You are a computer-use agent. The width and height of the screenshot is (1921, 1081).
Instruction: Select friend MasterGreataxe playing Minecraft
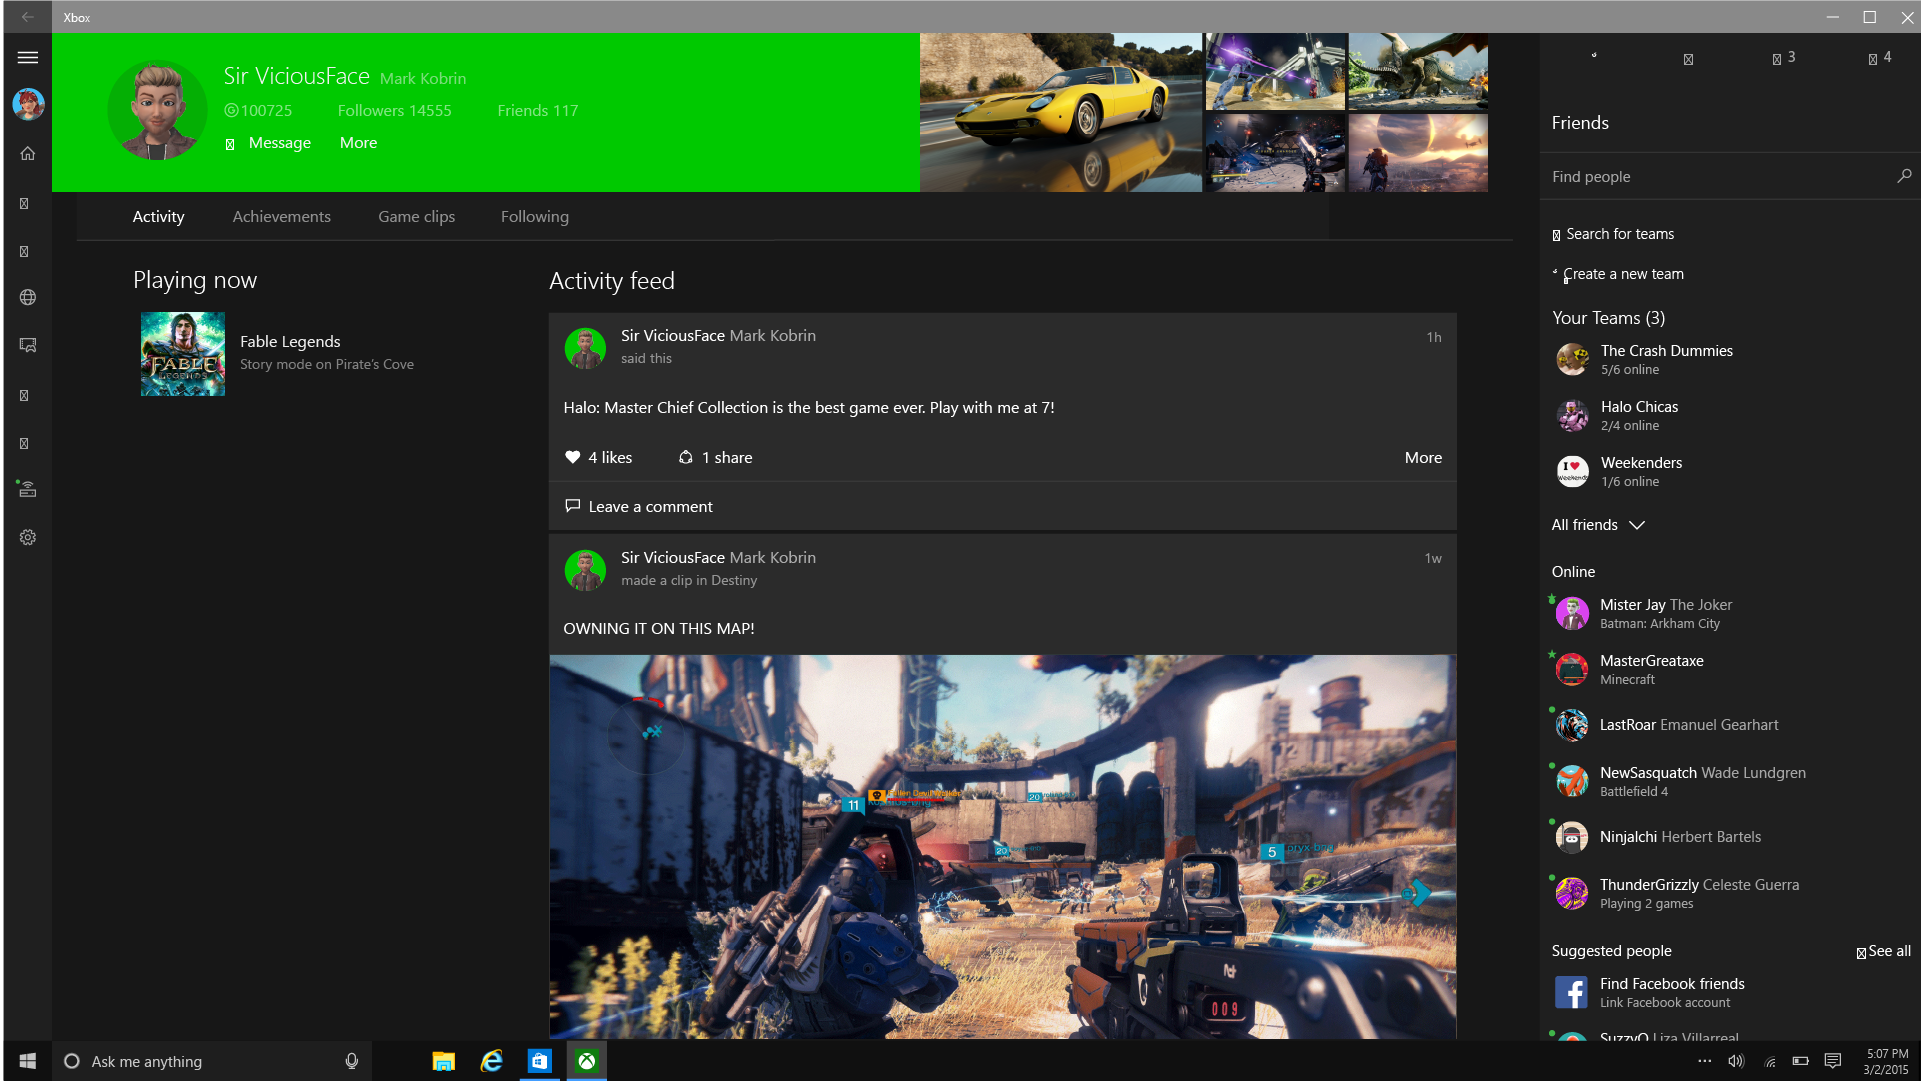pos(1730,669)
